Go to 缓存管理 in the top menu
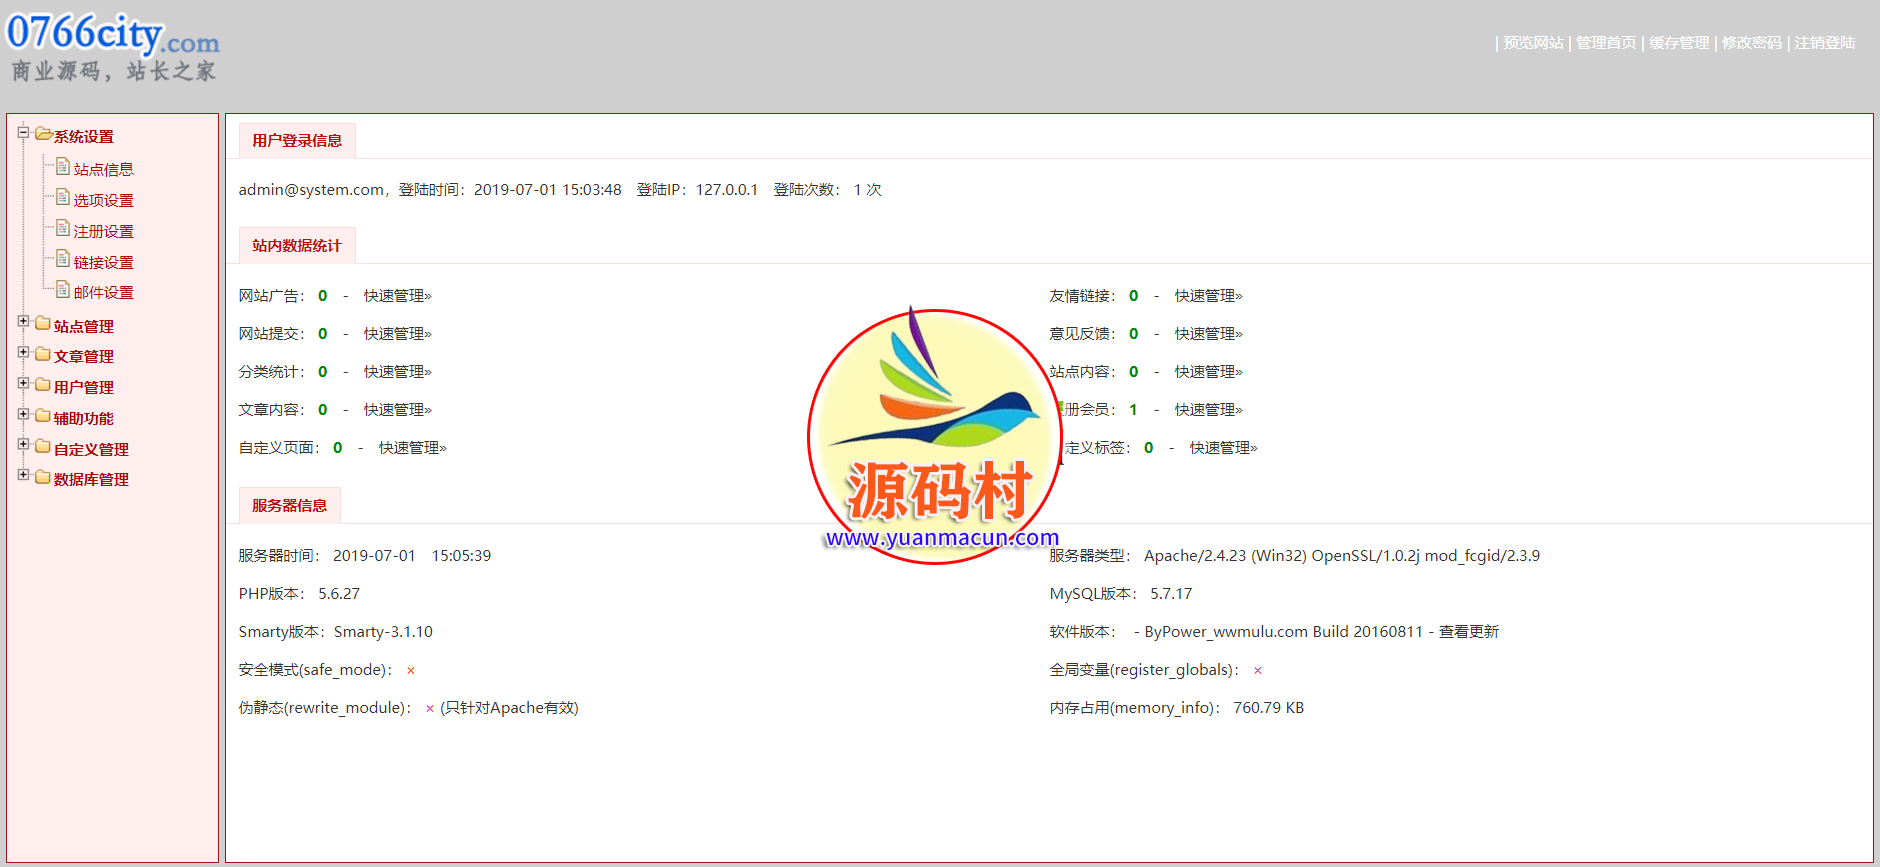The height and width of the screenshot is (867, 1880). (1679, 43)
